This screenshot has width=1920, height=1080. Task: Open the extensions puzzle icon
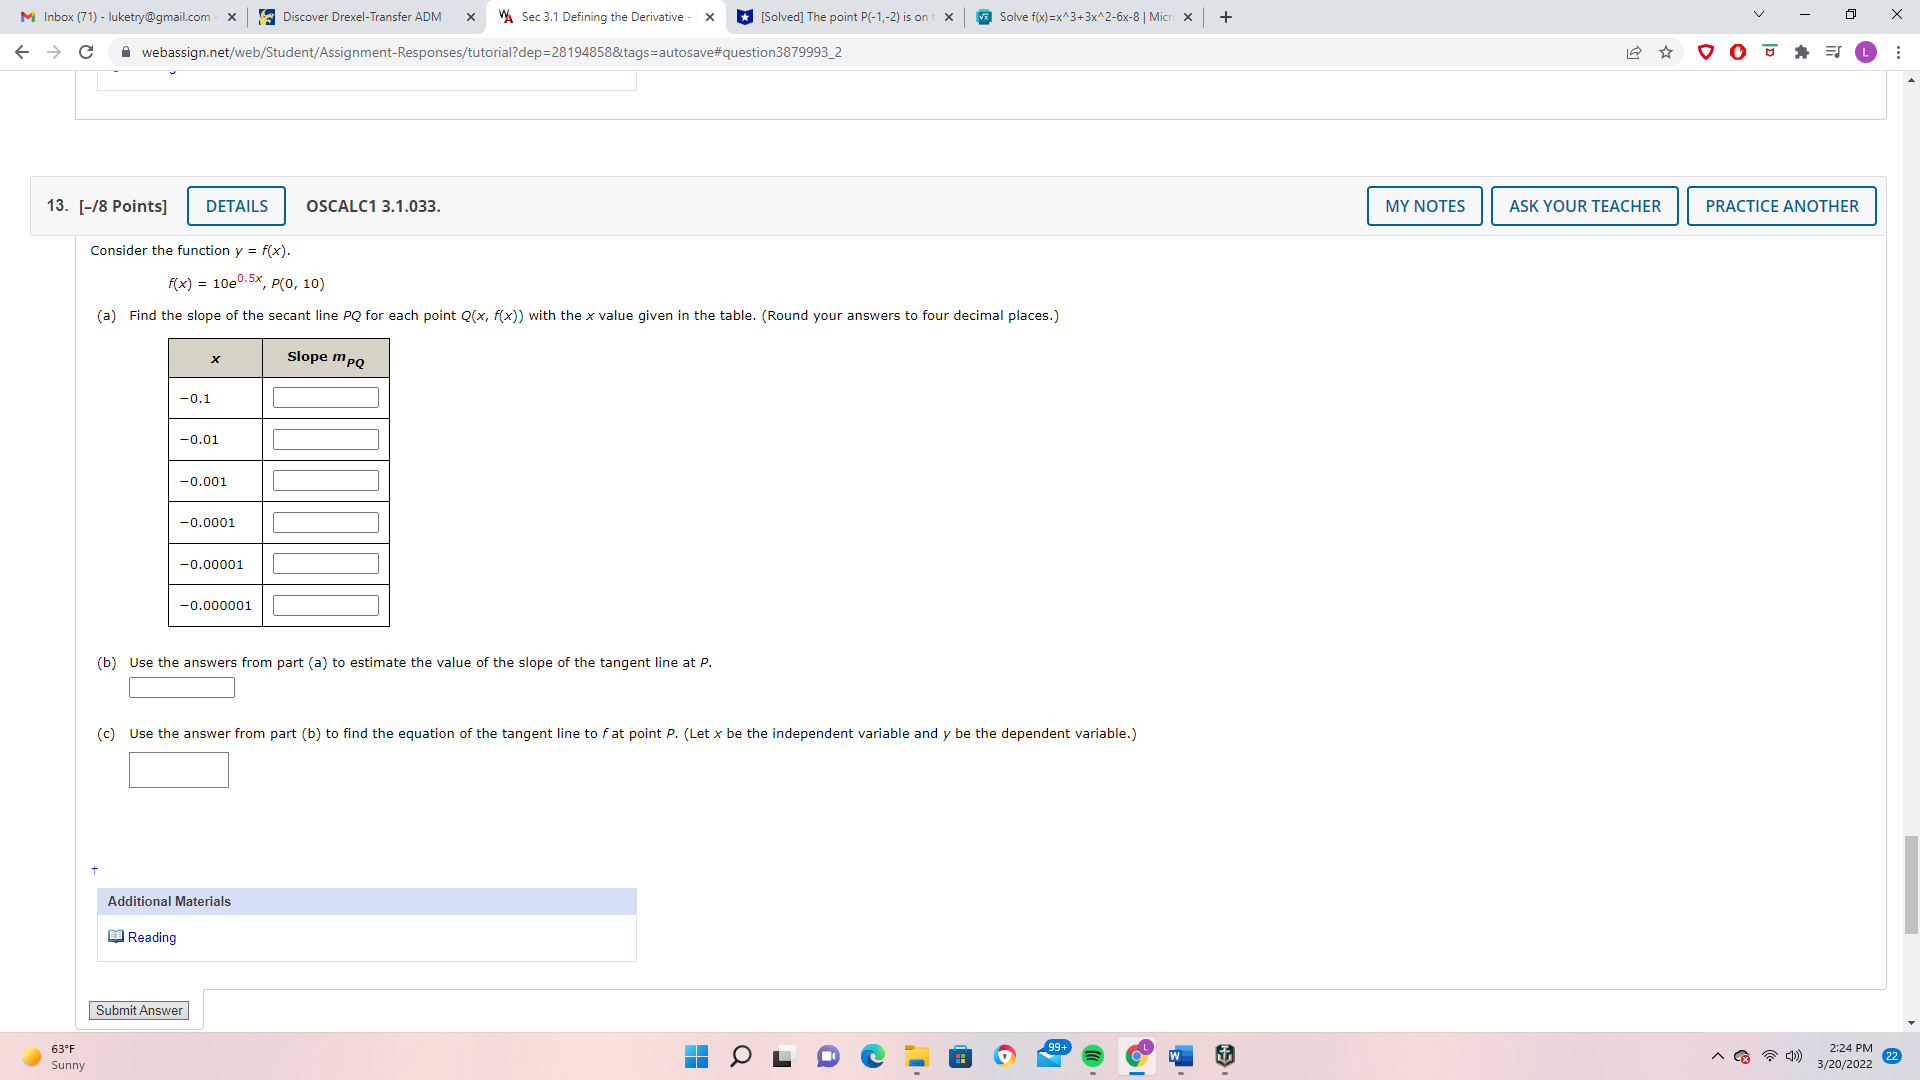click(1801, 52)
